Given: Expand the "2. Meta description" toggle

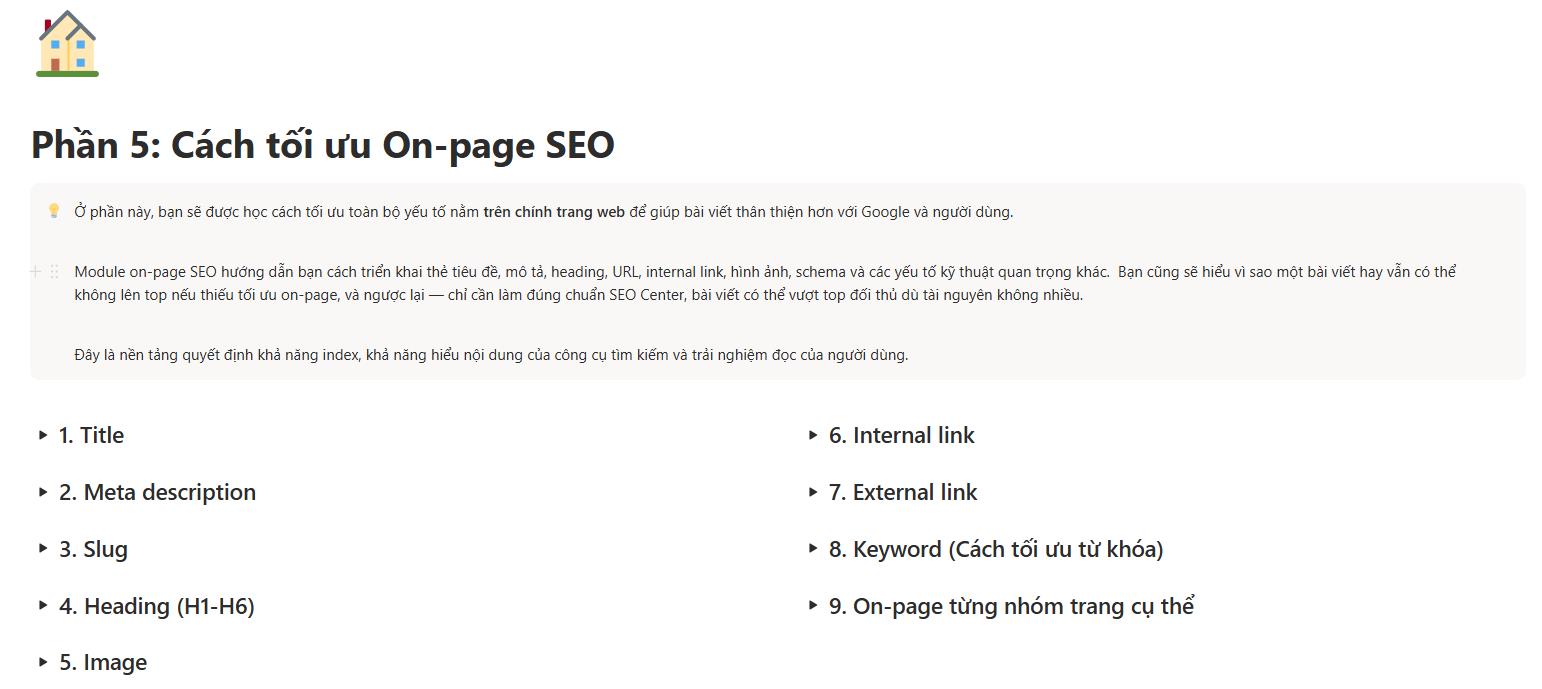Looking at the screenshot, I should (x=42, y=492).
